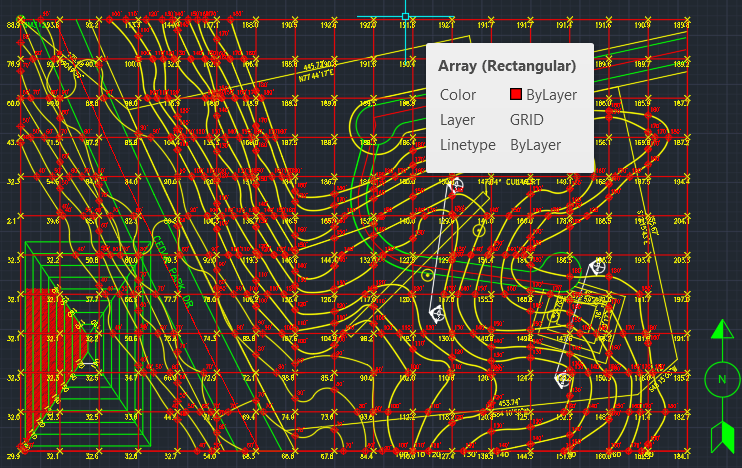The image size is (742, 468).
Task: Click the white survey marker near 193.4
Action: coord(599,266)
